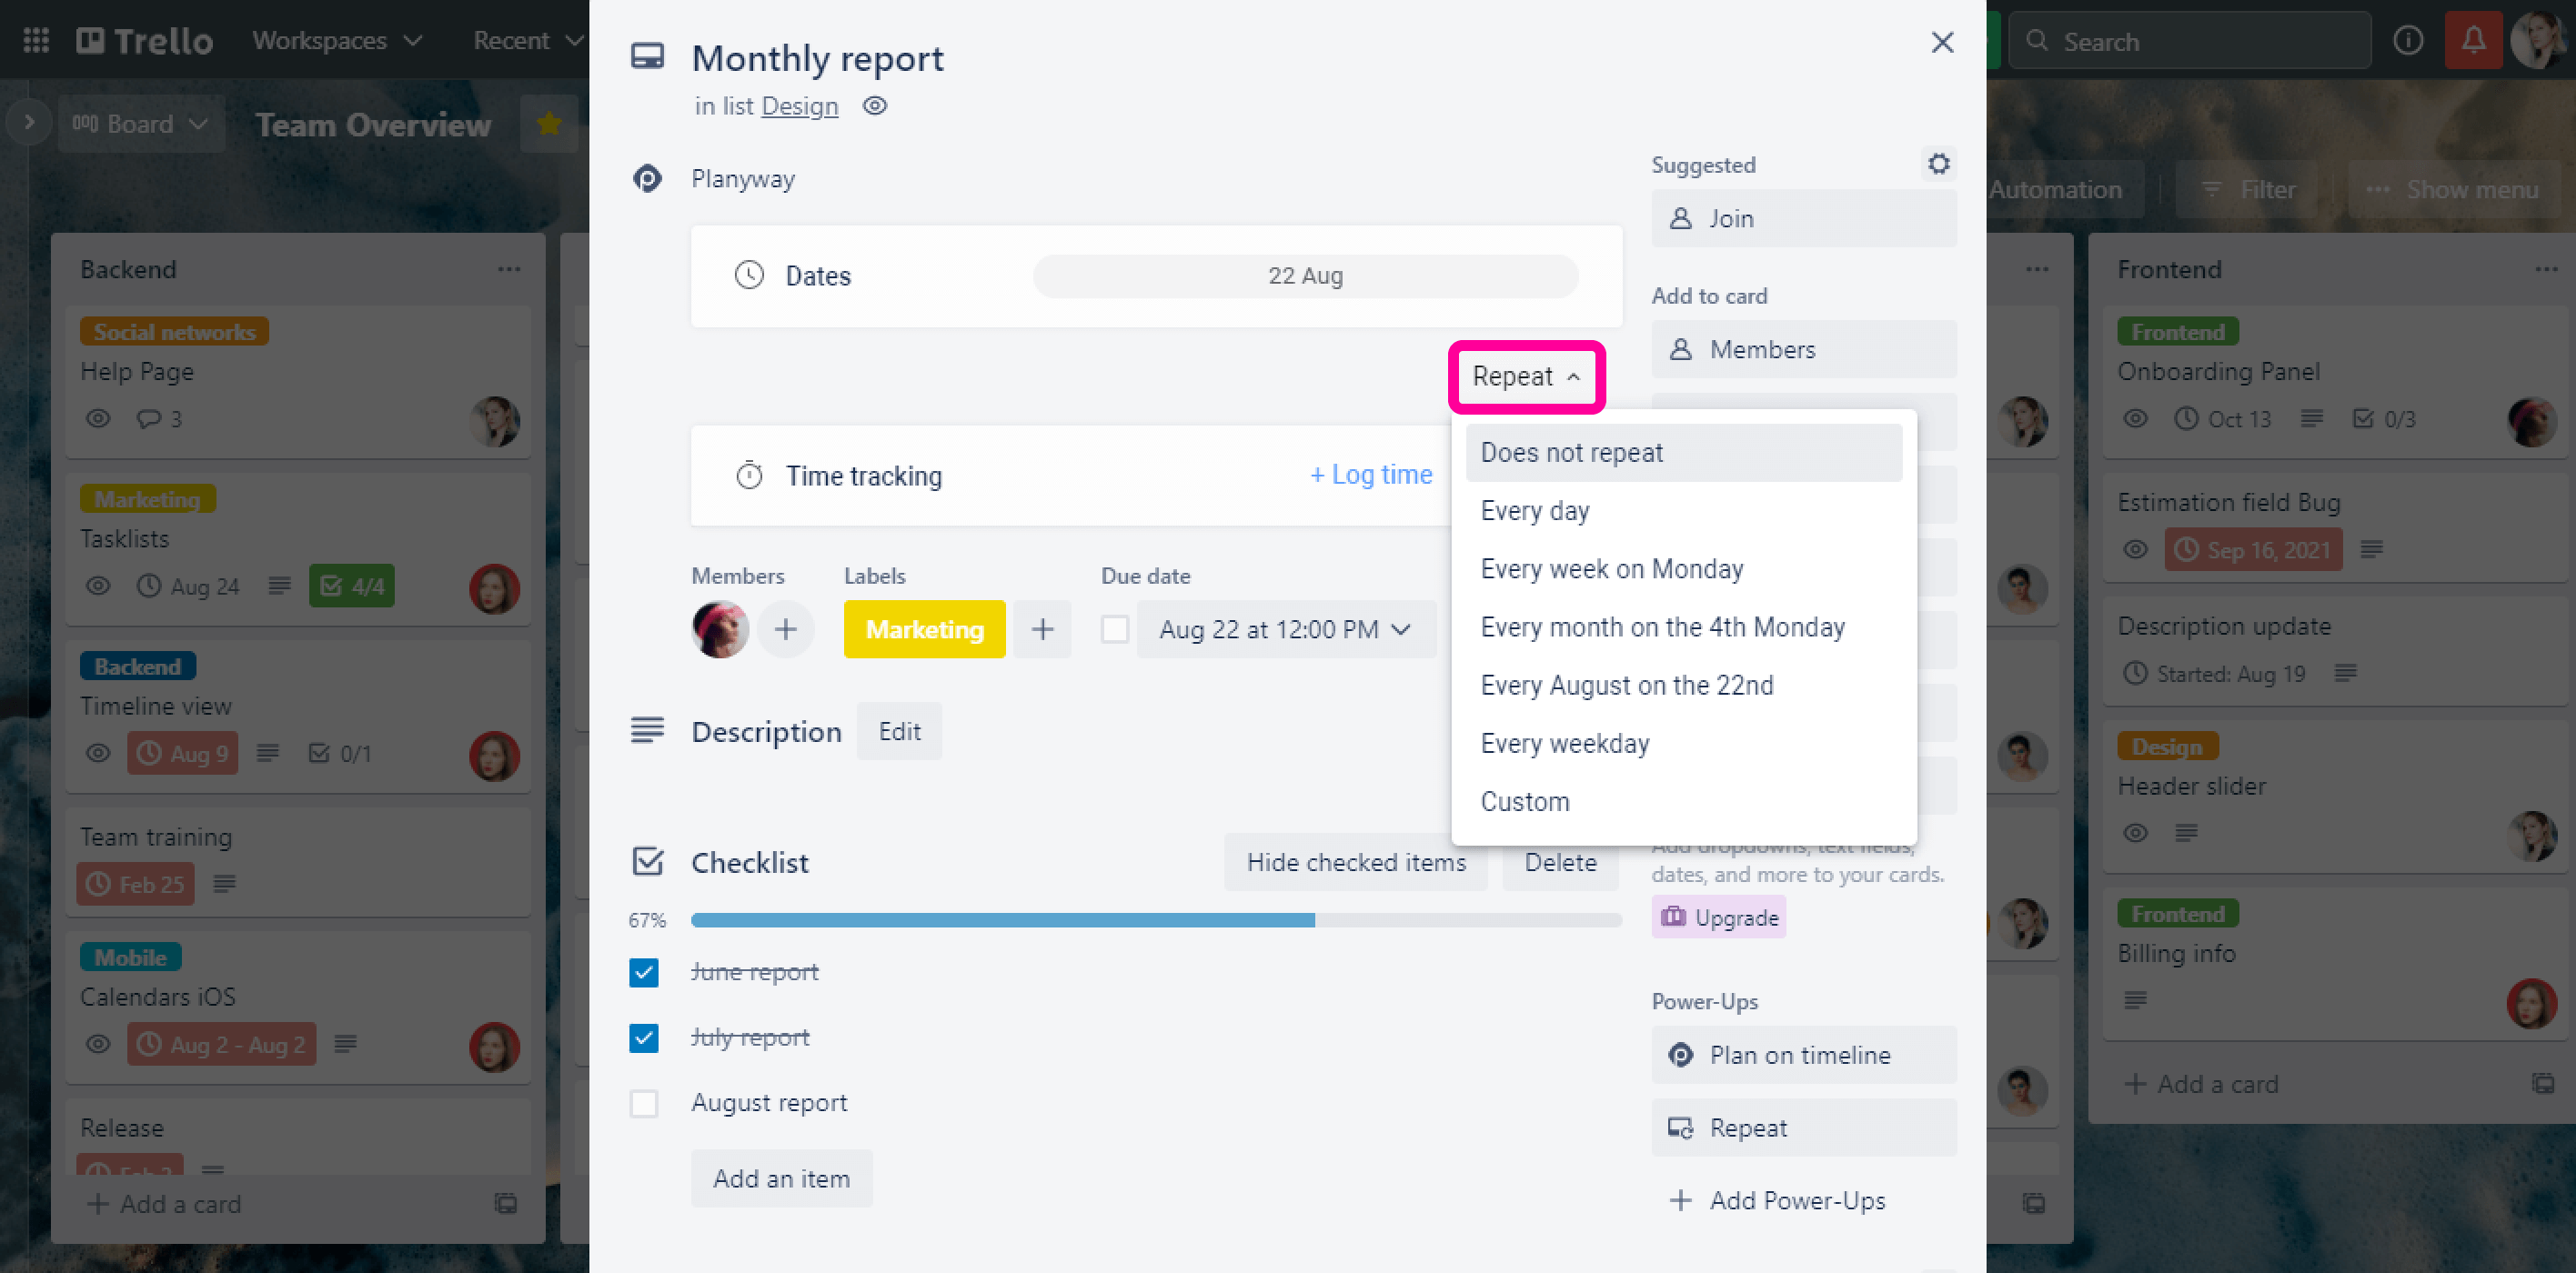2576x1273 pixels.
Task: Collapse the Repeat dropdown
Action: point(1526,377)
